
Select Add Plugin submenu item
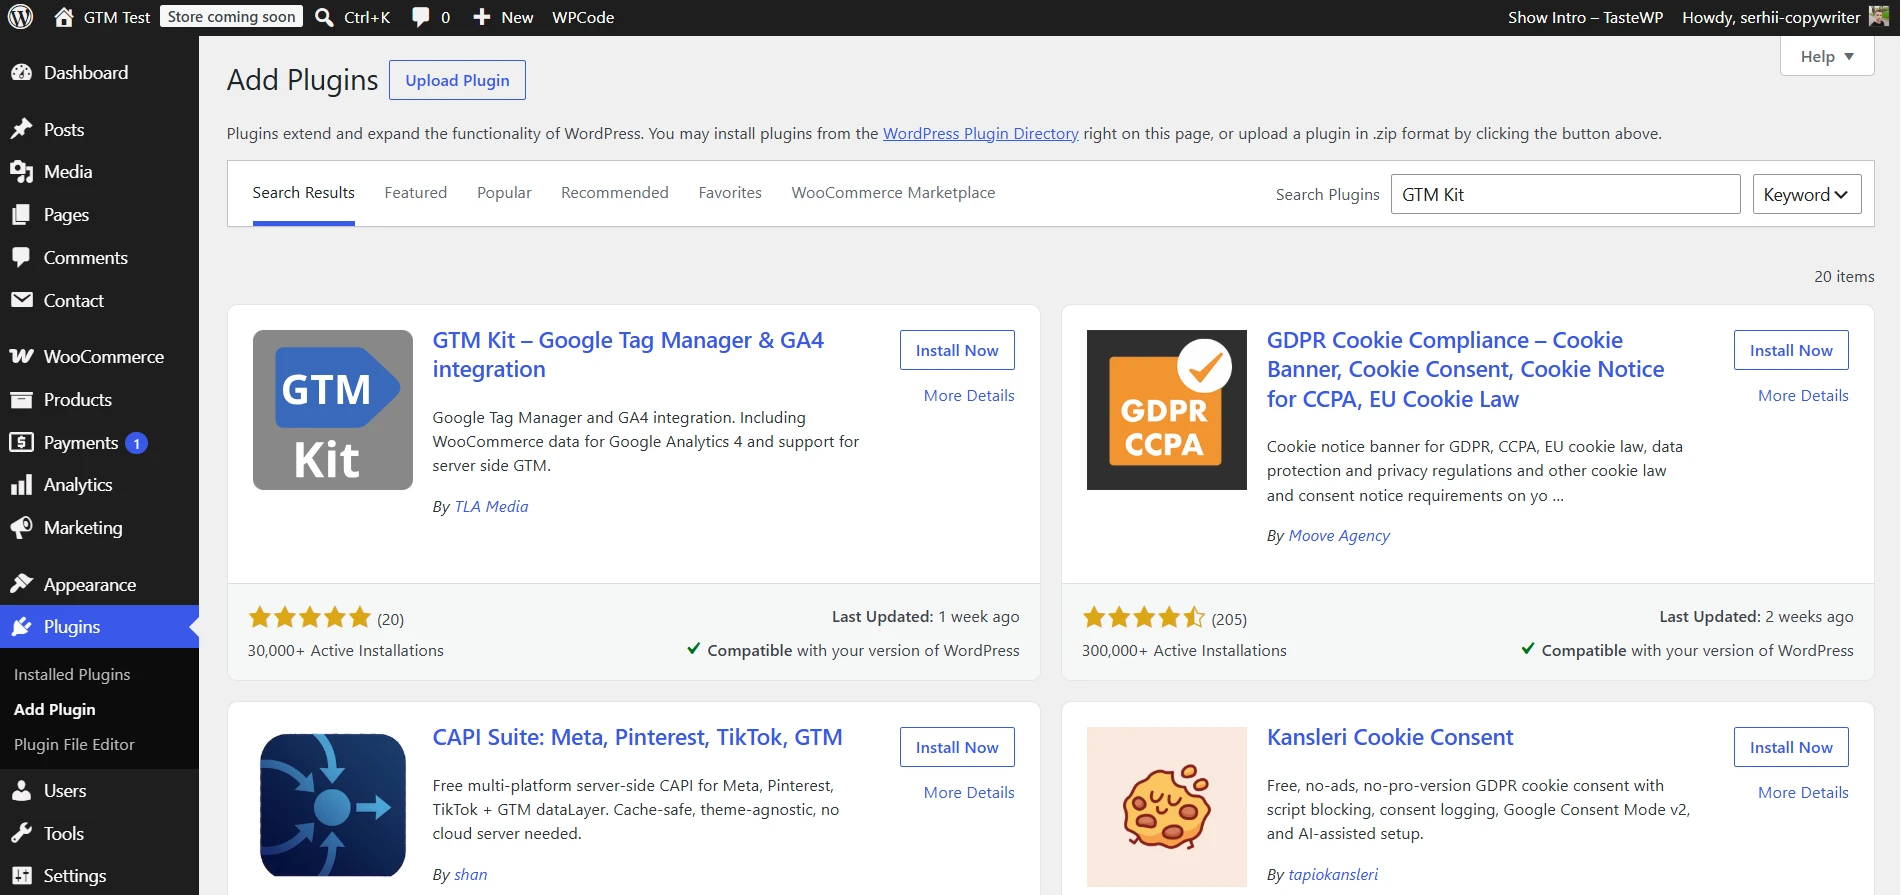coord(55,710)
